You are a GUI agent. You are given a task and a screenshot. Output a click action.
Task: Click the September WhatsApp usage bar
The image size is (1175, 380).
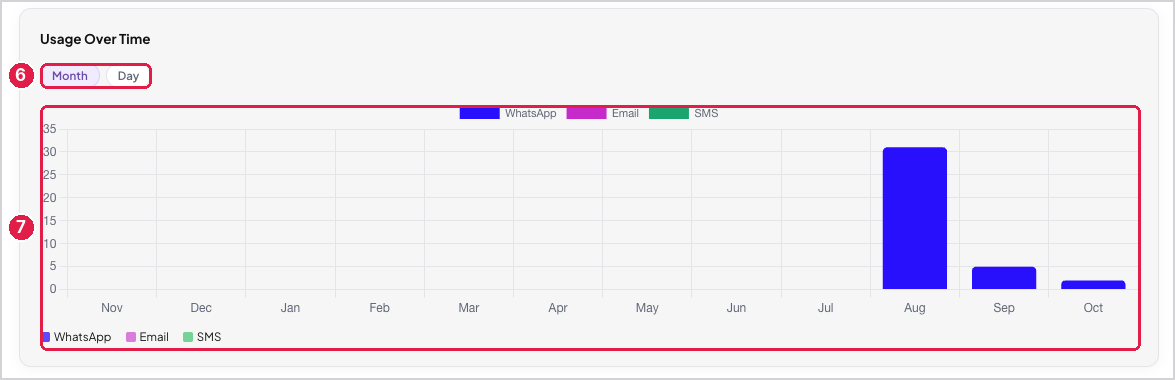click(1004, 278)
